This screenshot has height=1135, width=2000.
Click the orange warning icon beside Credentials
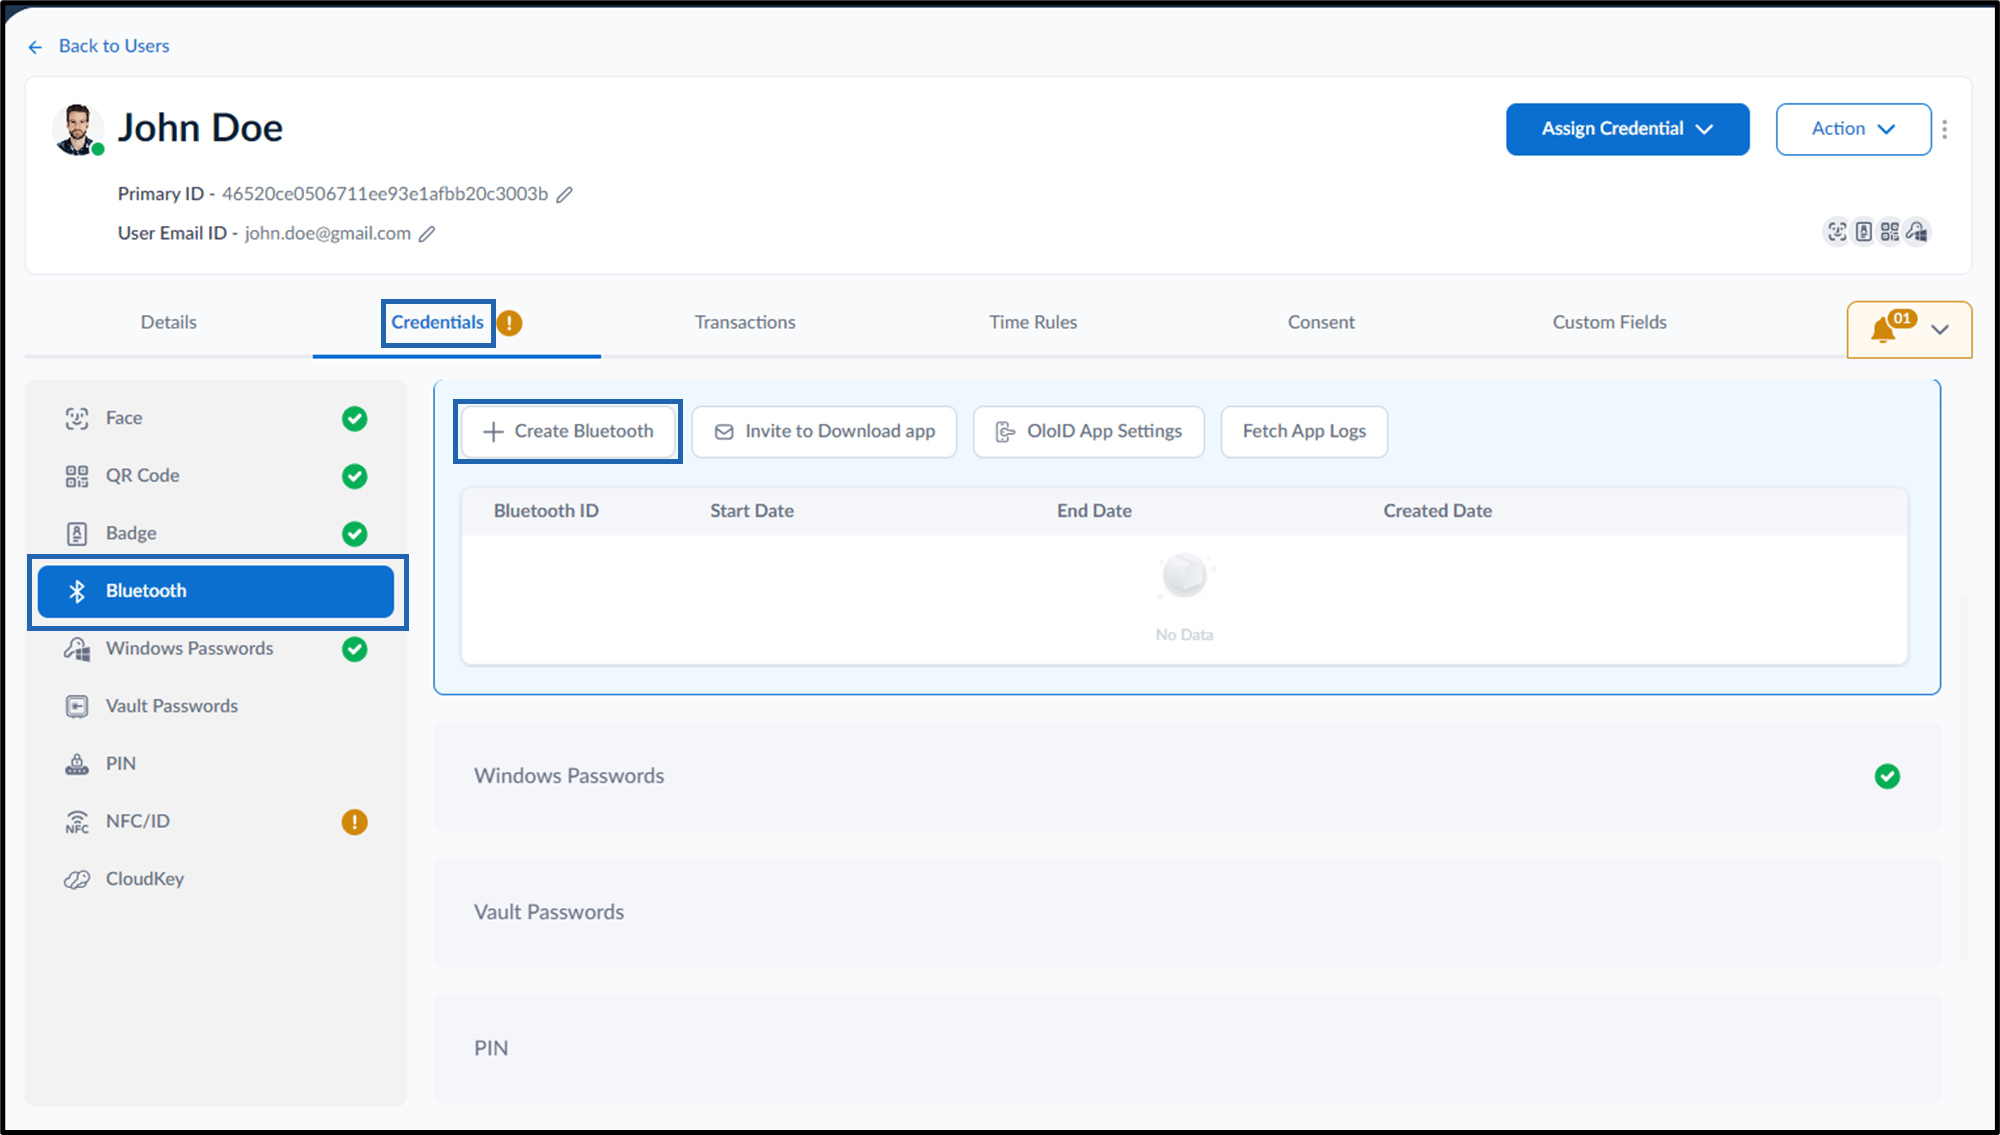pos(510,323)
